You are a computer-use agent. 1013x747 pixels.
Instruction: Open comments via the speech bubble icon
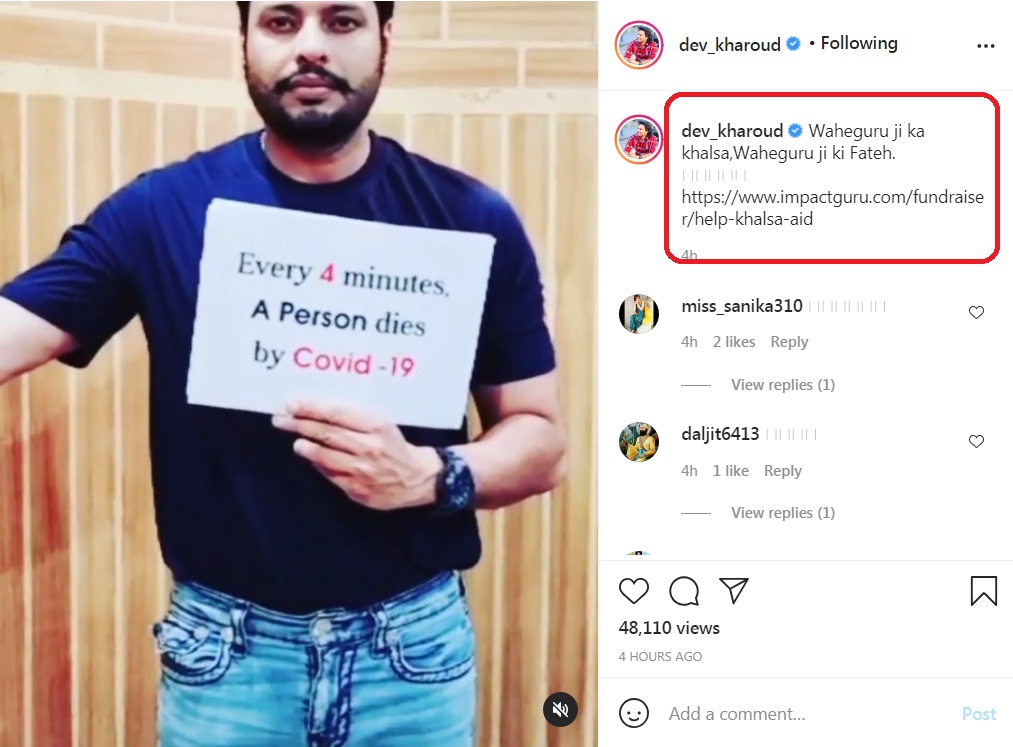point(684,591)
